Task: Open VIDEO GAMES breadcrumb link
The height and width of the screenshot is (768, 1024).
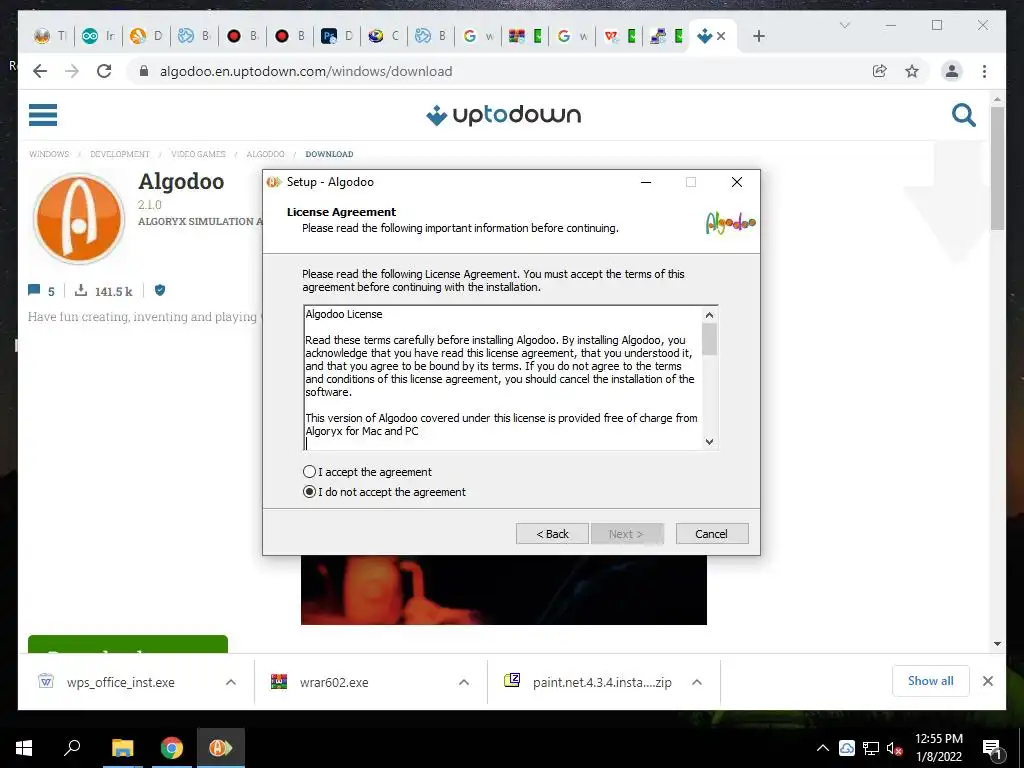Action: (x=198, y=154)
